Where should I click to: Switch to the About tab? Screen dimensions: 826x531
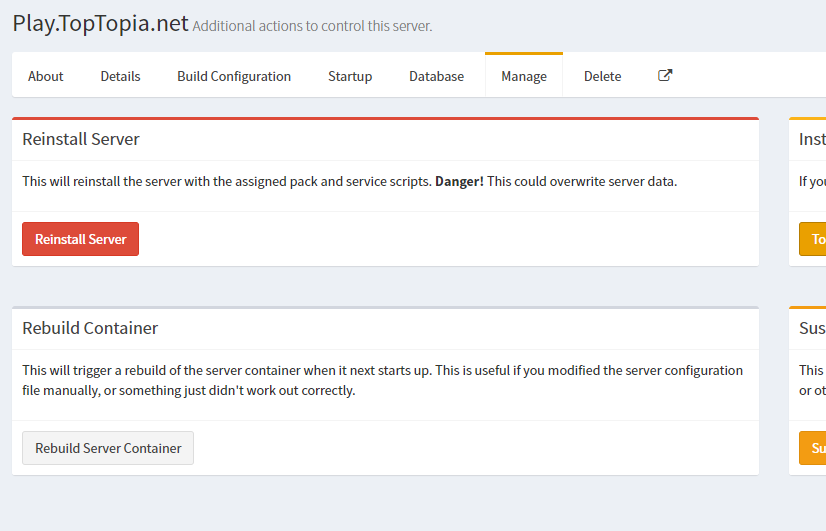46,76
